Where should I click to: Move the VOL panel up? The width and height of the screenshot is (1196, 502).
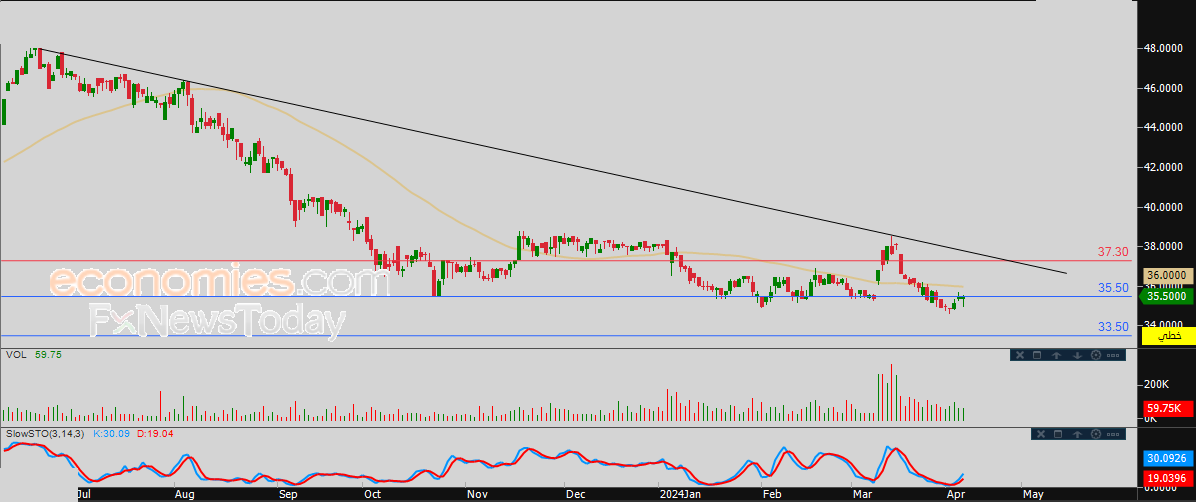[1056, 355]
